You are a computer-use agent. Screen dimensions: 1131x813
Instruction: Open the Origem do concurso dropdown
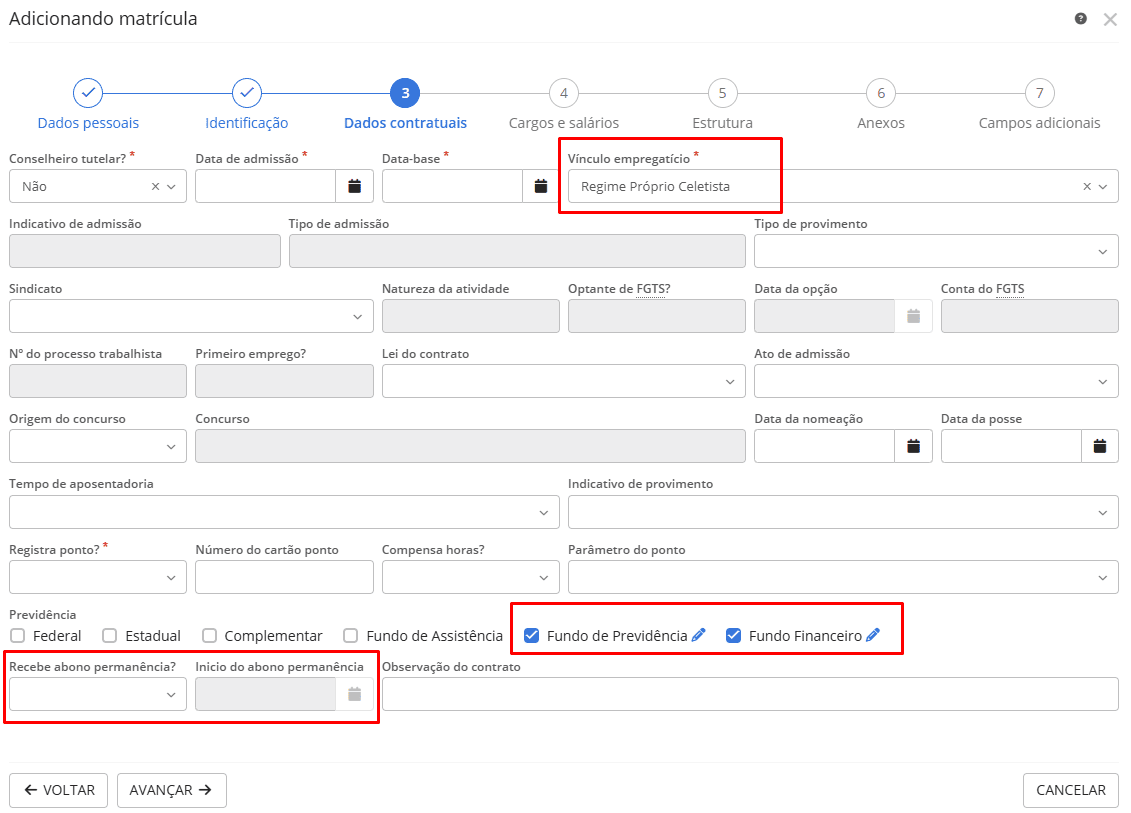click(98, 446)
